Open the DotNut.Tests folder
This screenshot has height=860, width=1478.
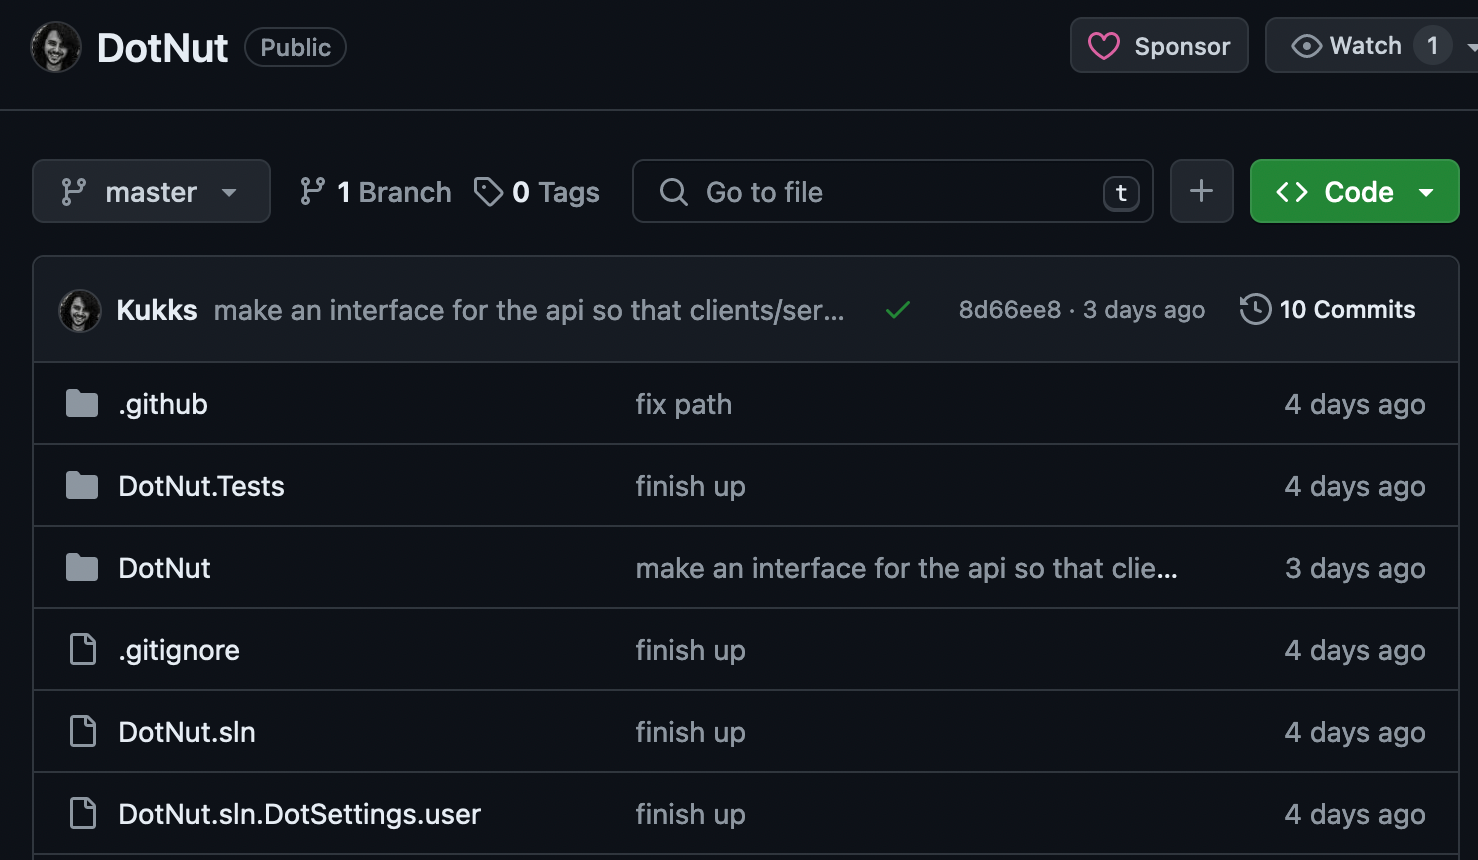(201, 486)
